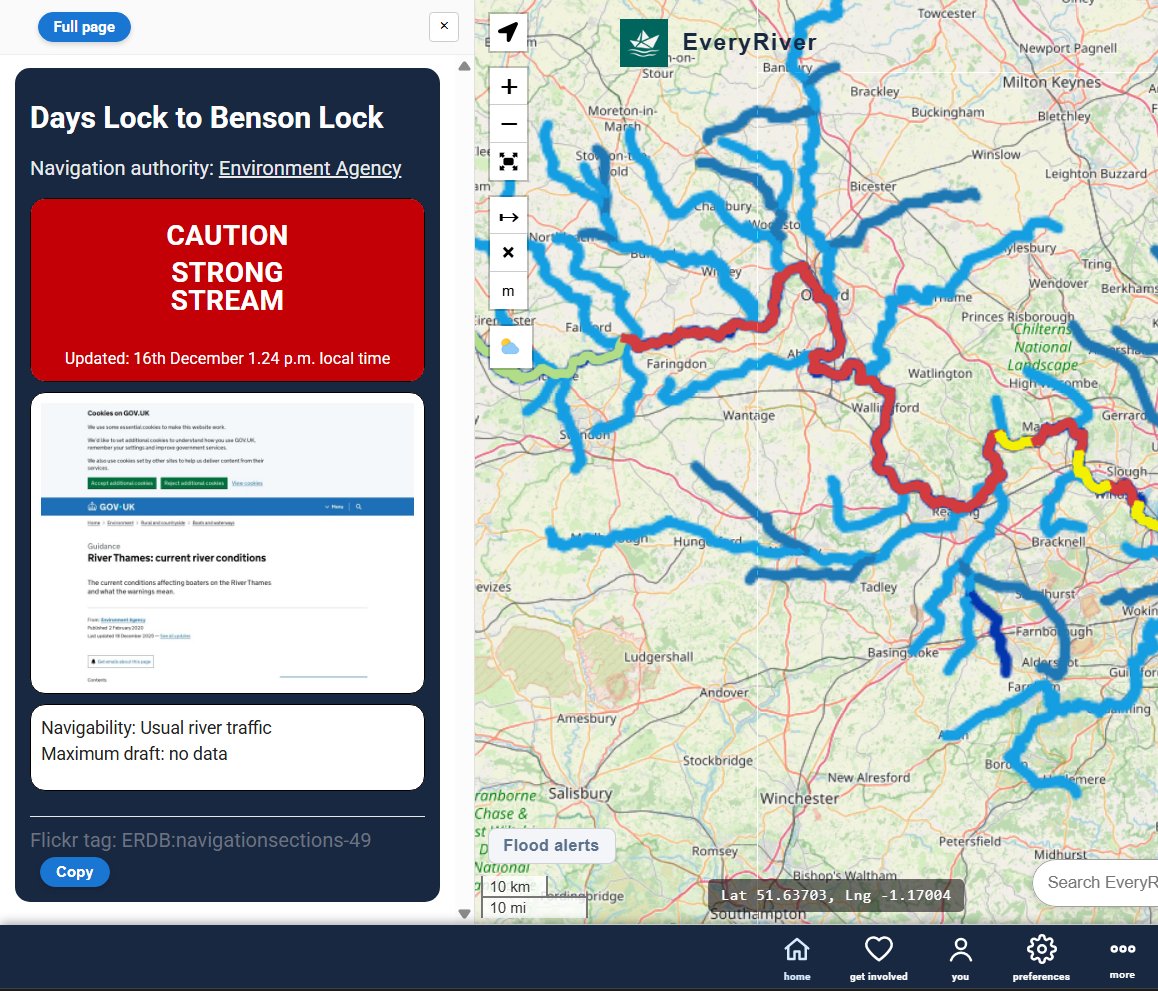Click the red Caution Strong Stream banner
Image resolution: width=1158 pixels, height=991 pixels.
pyautogui.click(x=228, y=290)
